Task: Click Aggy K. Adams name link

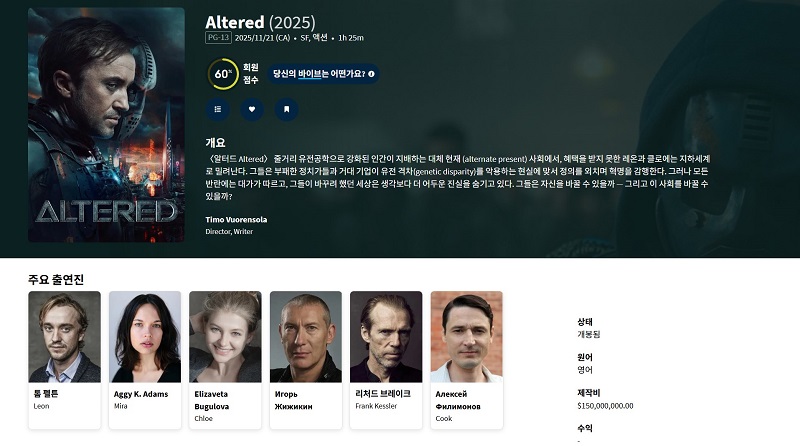Action: click(x=141, y=394)
